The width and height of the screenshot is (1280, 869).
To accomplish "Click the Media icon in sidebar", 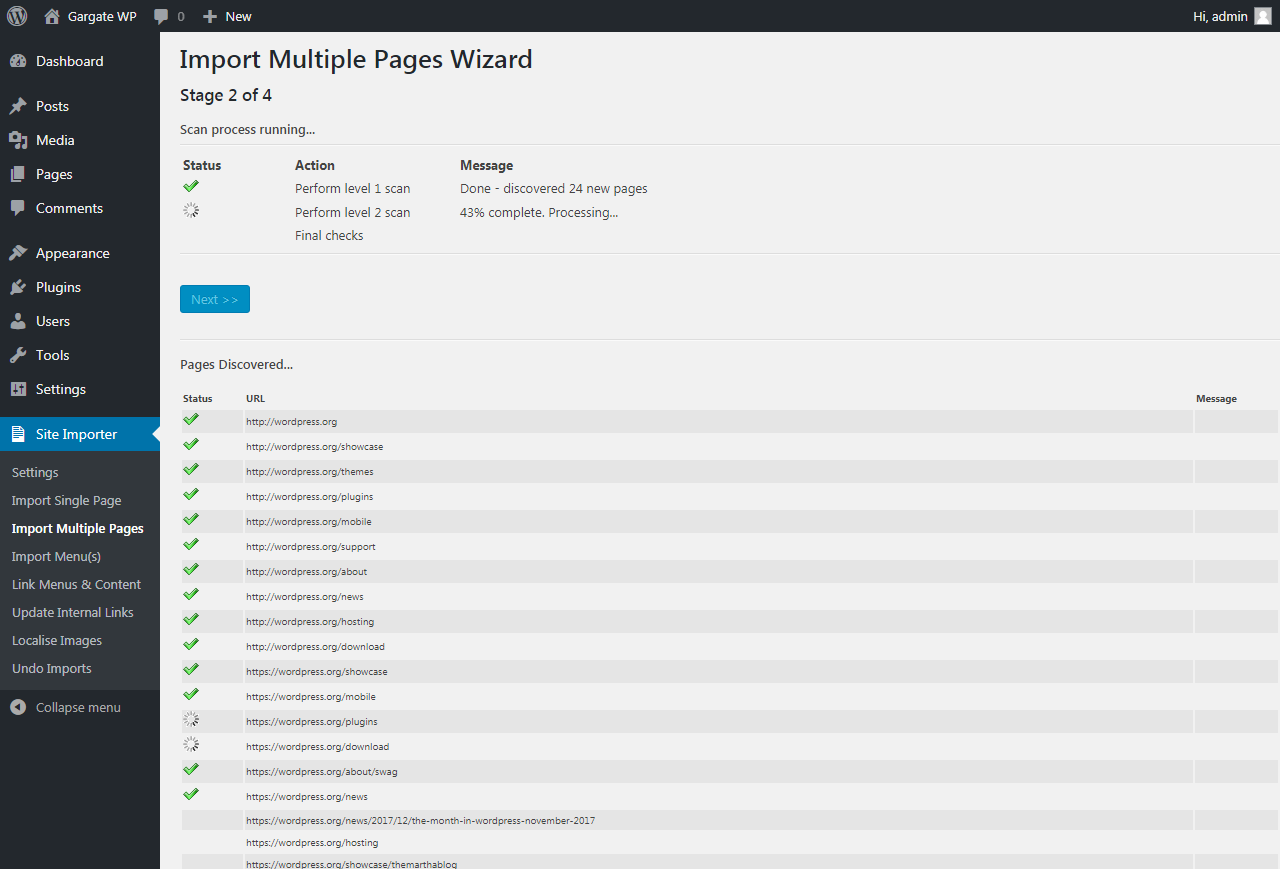I will [x=18, y=140].
